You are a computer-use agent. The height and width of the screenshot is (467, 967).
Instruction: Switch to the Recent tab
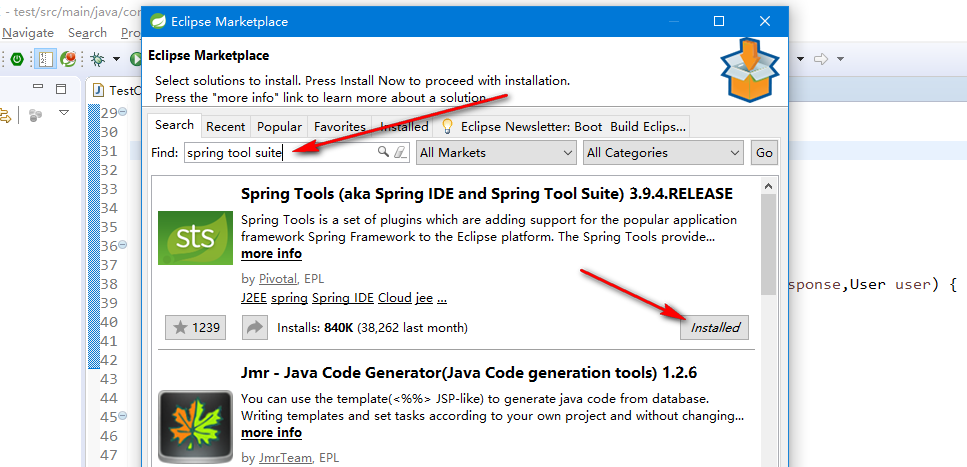(x=226, y=126)
